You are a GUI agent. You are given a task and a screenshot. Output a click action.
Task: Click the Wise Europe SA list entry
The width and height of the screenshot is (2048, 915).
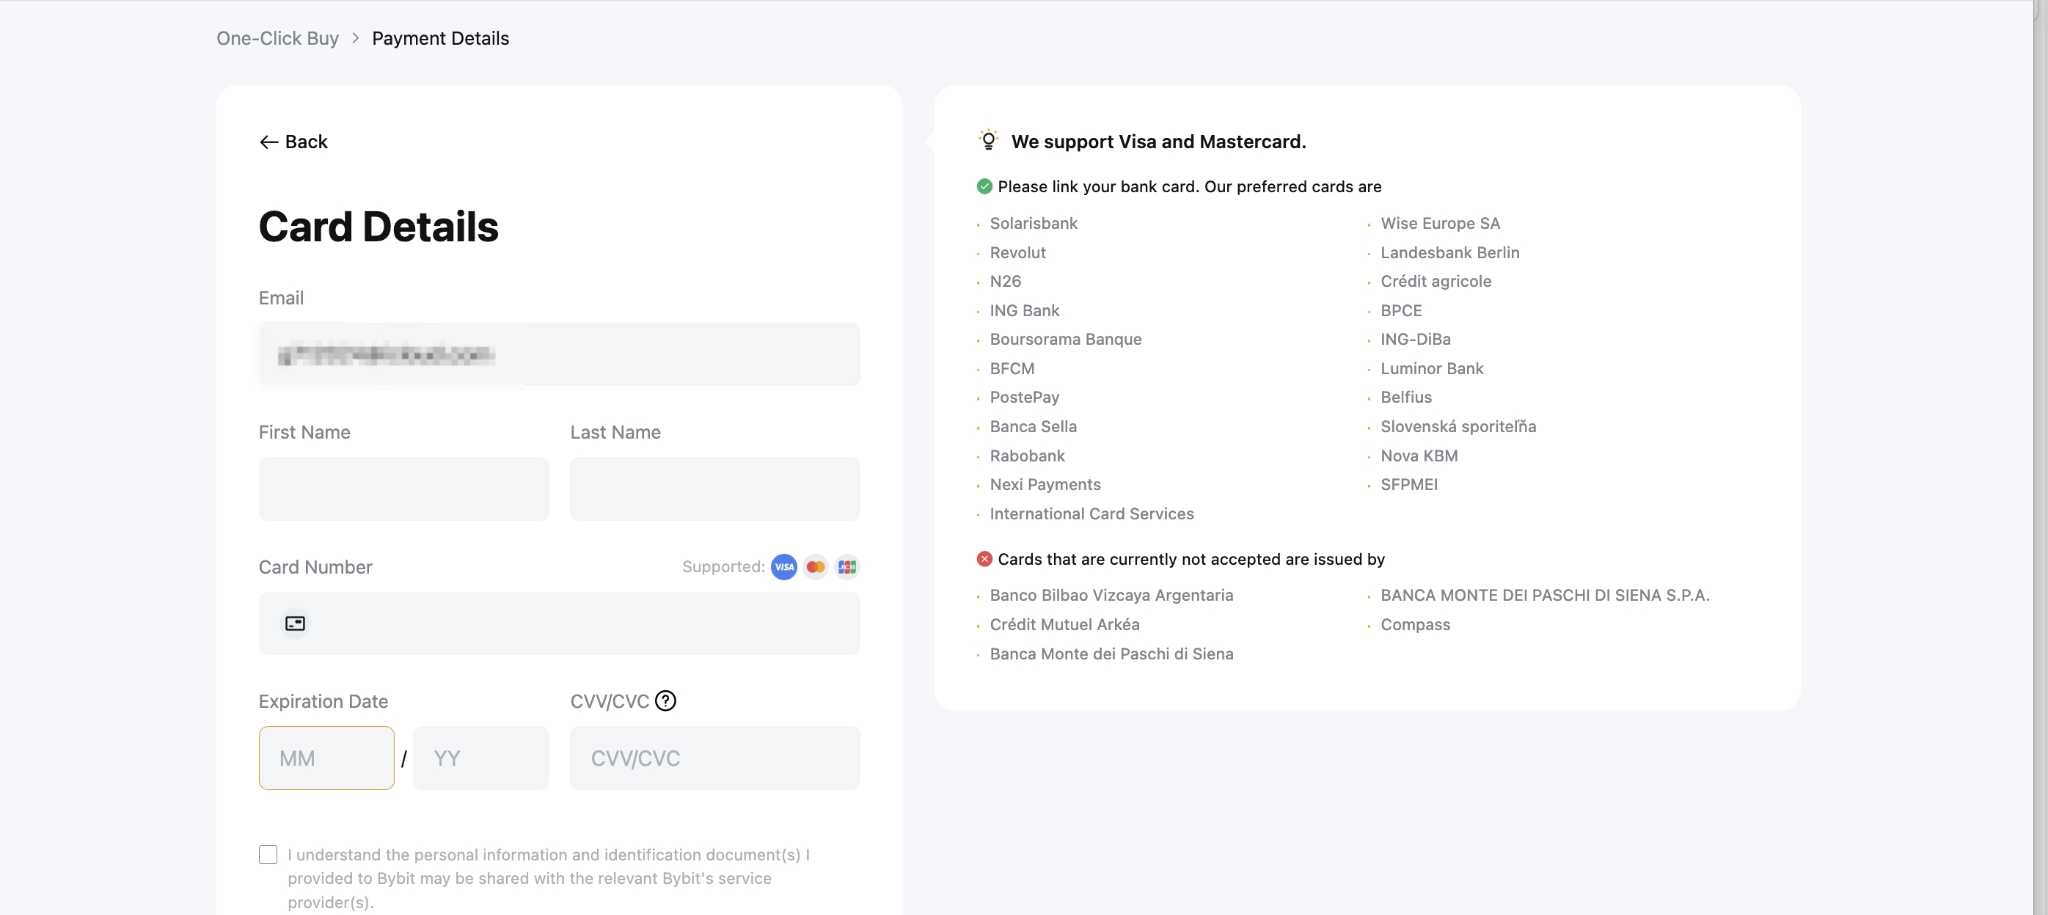click(x=1440, y=223)
